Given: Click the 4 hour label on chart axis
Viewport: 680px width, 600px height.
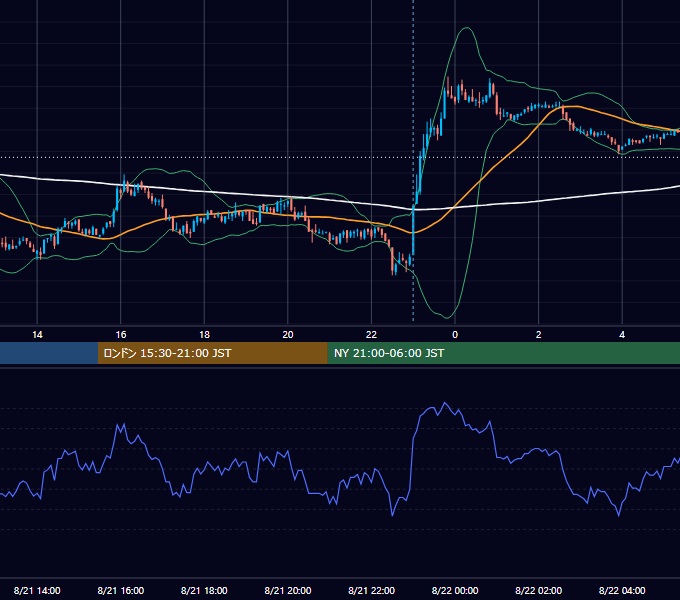Looking at the screenshot, I should pos(622,335).
